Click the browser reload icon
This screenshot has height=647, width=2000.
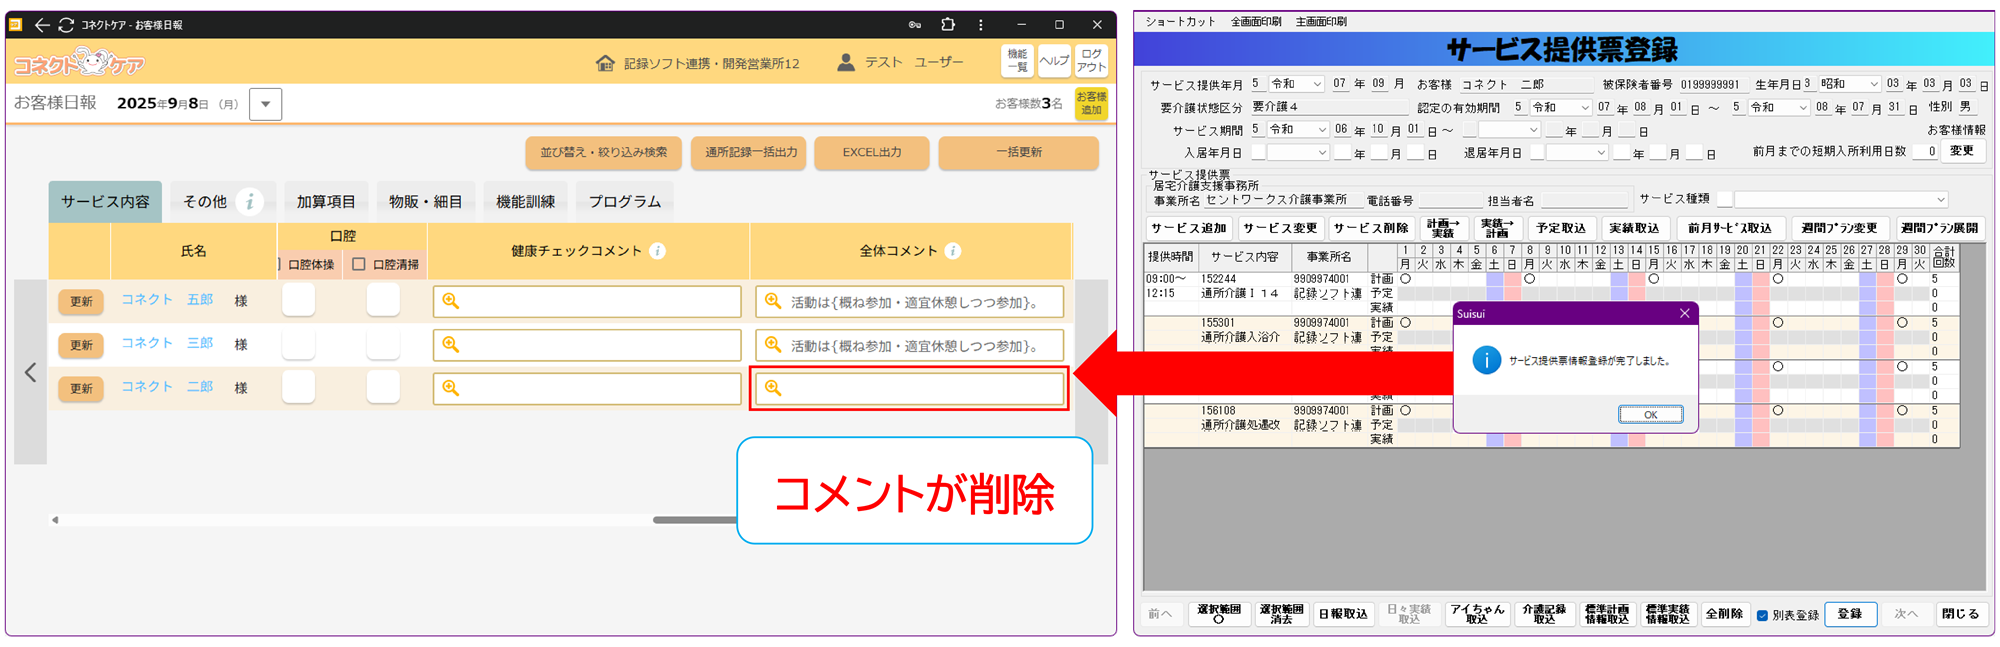66,25
